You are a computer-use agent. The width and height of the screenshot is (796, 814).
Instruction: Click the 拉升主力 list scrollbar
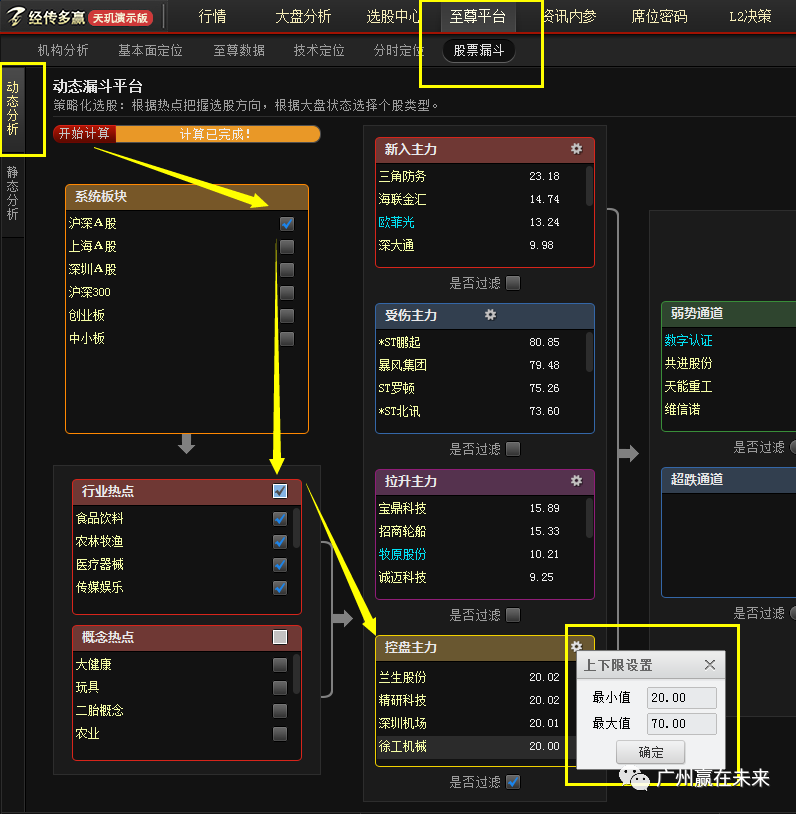pos(589,518)
